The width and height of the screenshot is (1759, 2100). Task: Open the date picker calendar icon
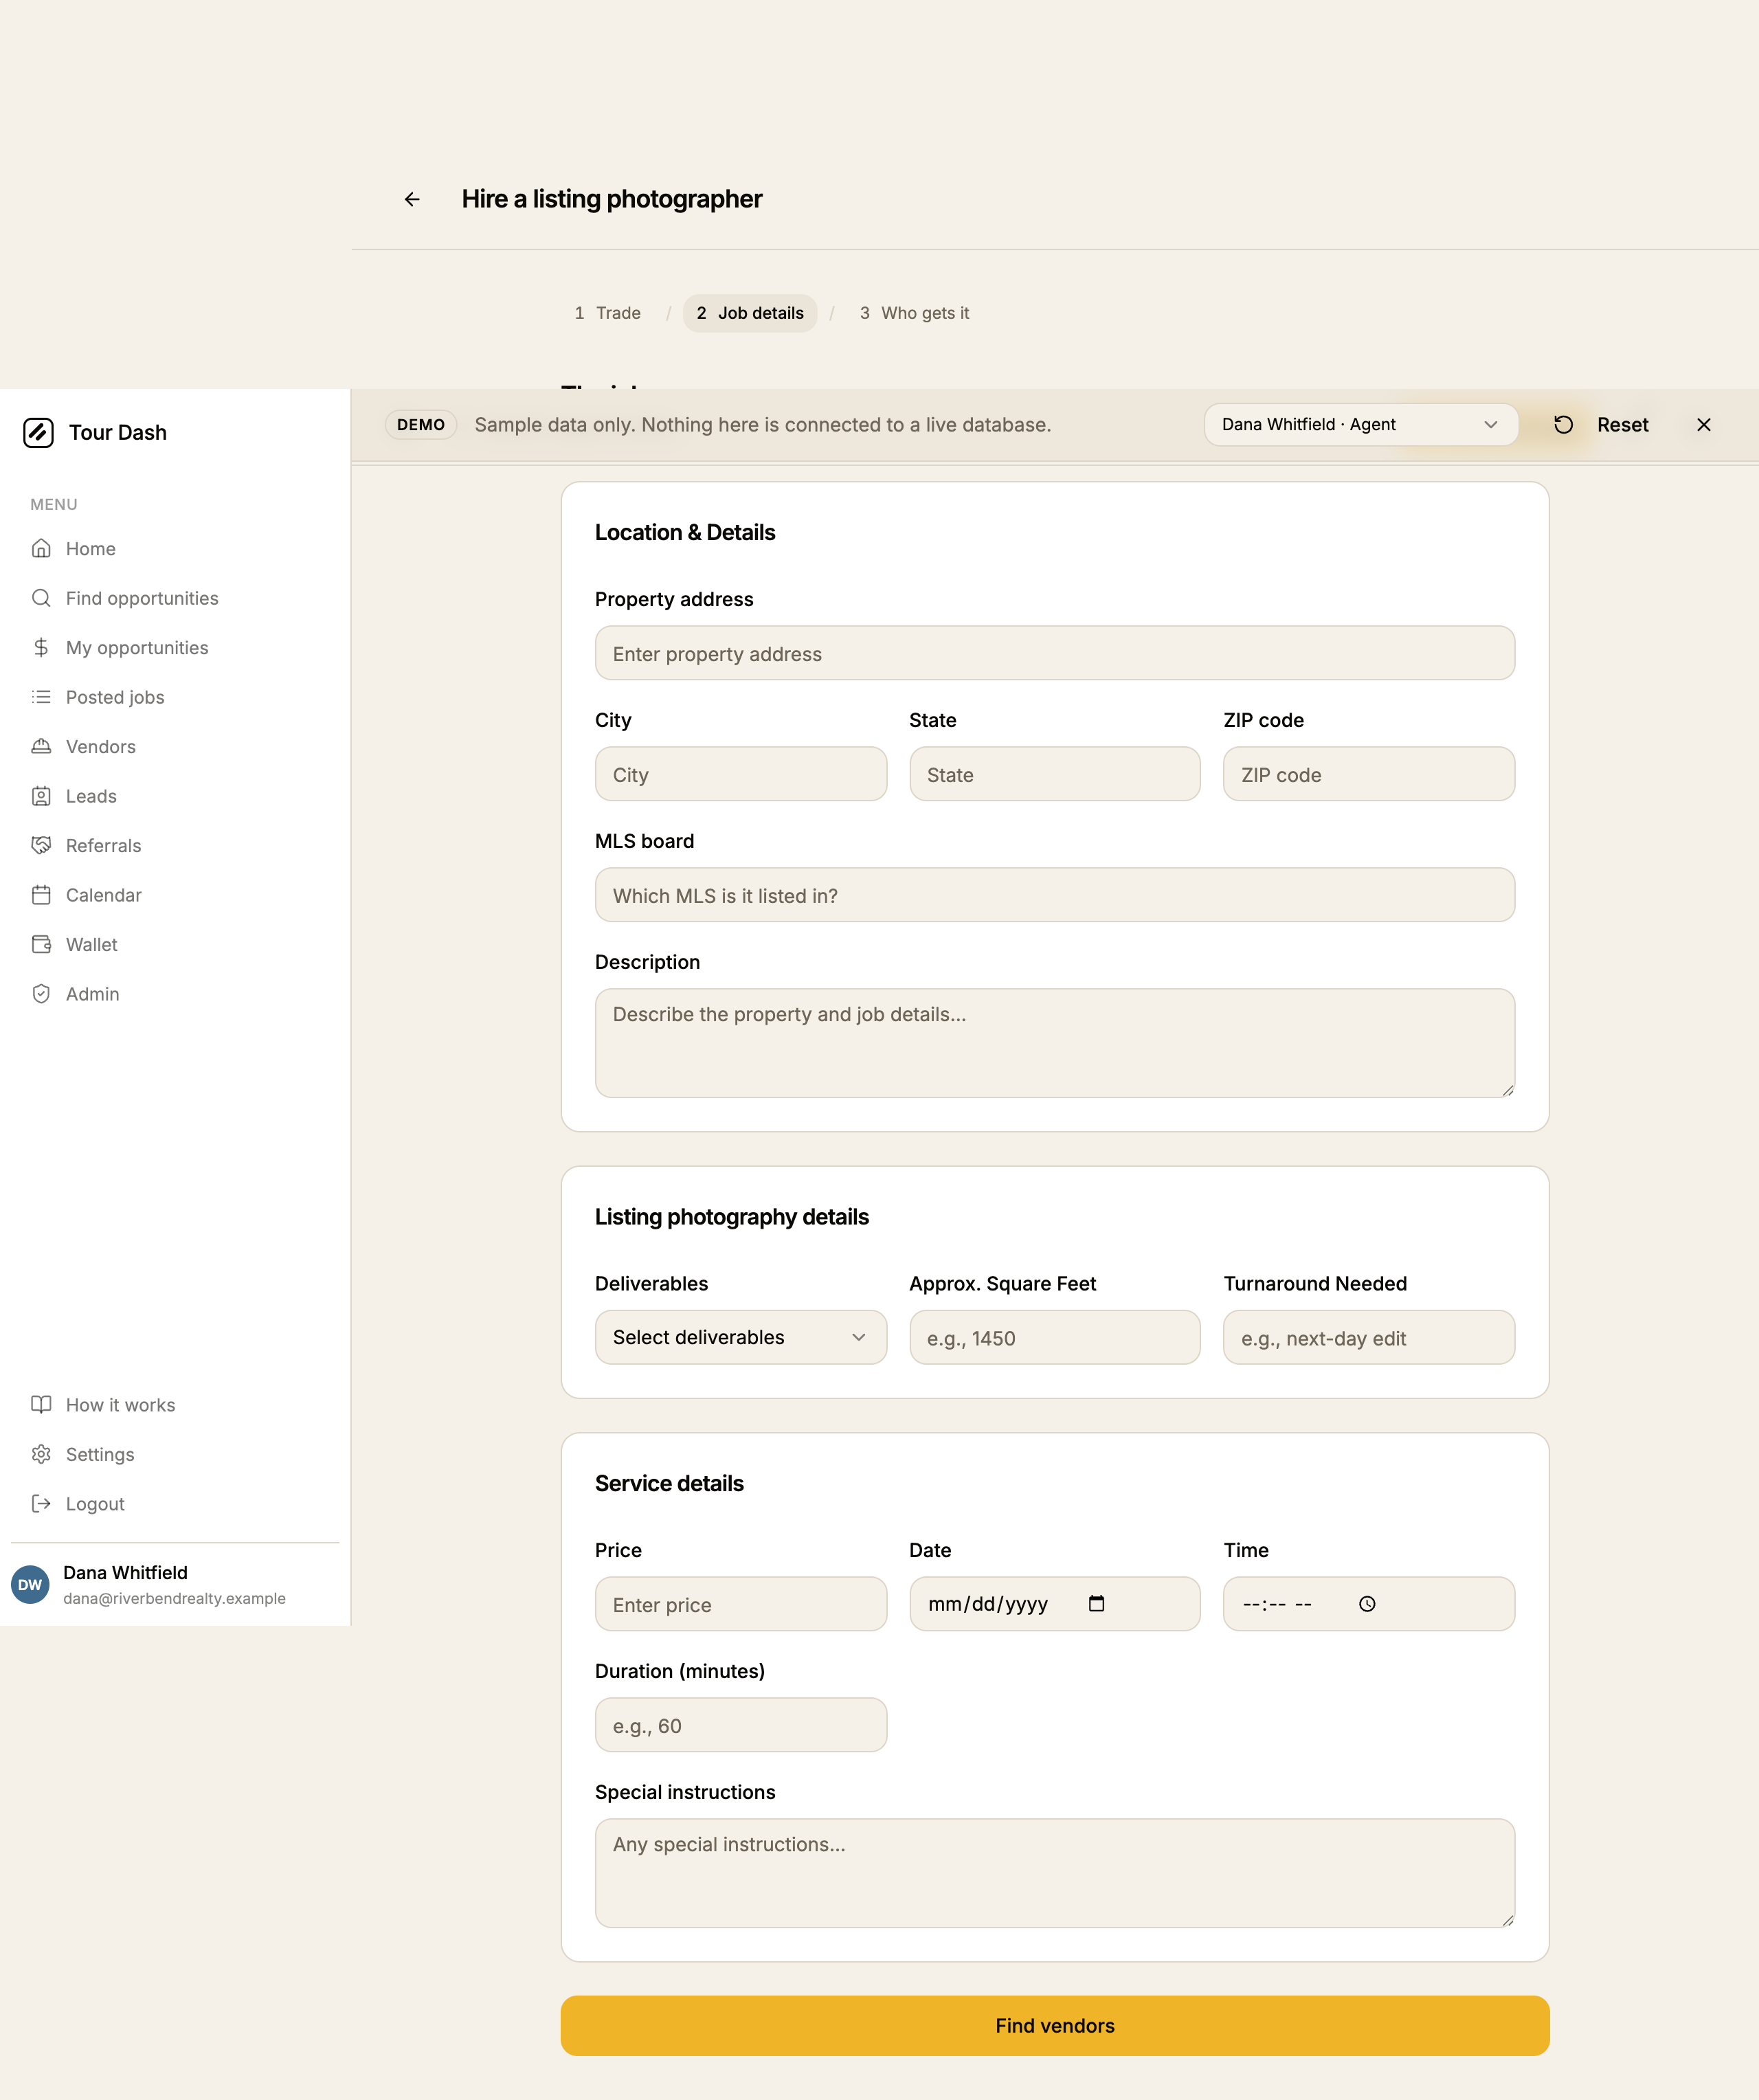pyautogui.click(x=1096, y=1603)
